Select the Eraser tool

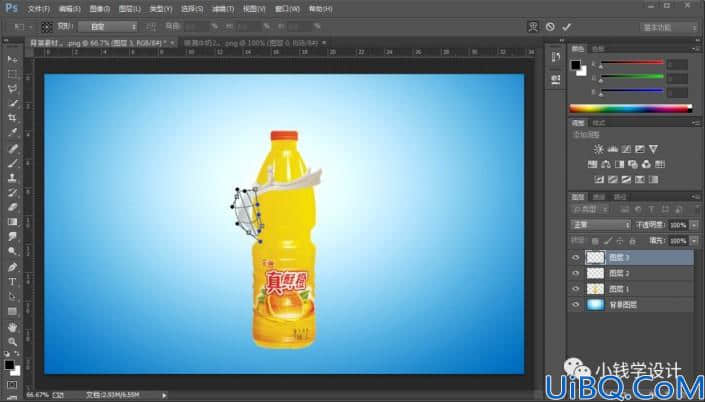pyautogui.click(x=12, y=207)
